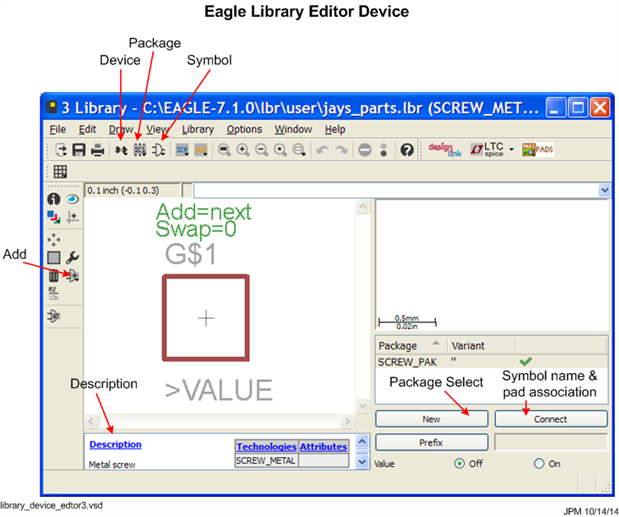The height and width of the screenshot is (517, 619).
Task: Select Value On radio button
Action: coord(539,463)
